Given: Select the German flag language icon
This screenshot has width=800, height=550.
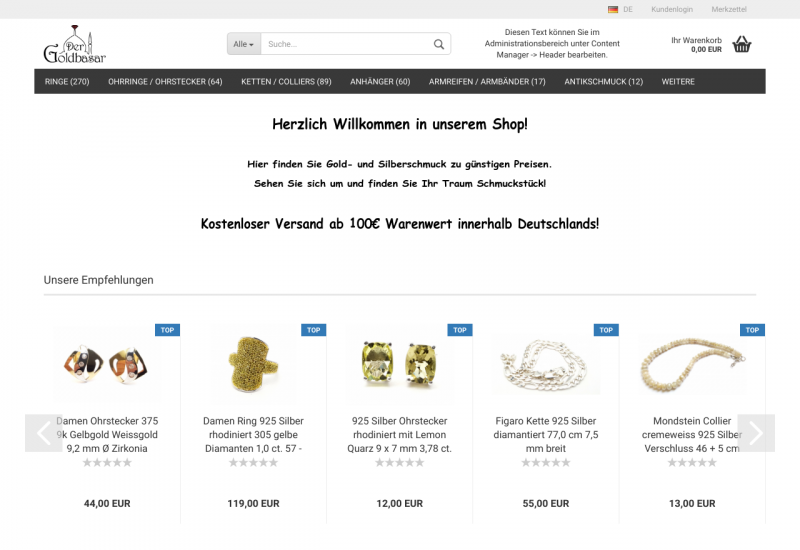Looking at the screenshot, I should tap(613, 9).
